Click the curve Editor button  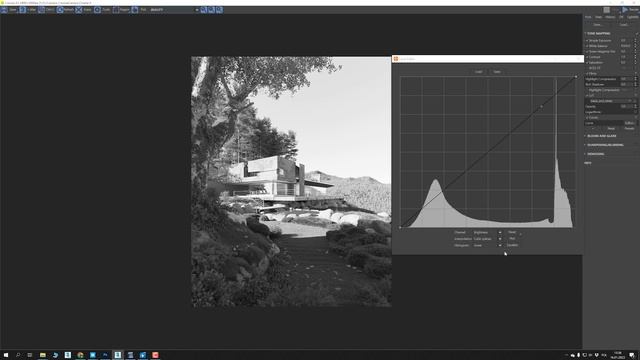pos(629,123)
